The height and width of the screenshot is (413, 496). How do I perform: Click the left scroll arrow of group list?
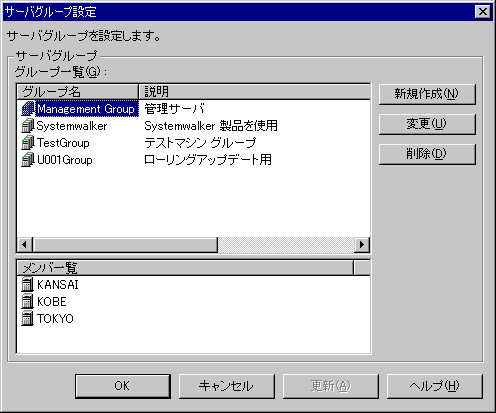point(25,245)
